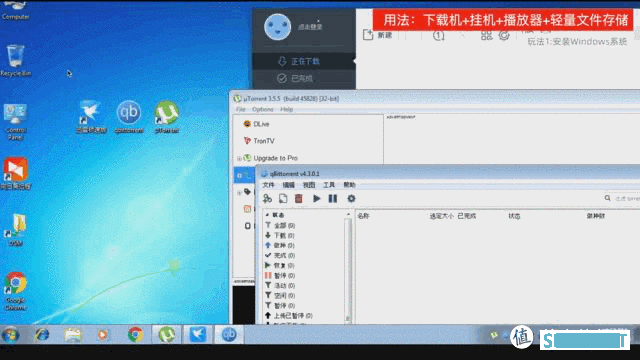This screenshot has height=360, width=640.
Task: Click the grid squares icon in top toolbar
Action: pos(486,36)
